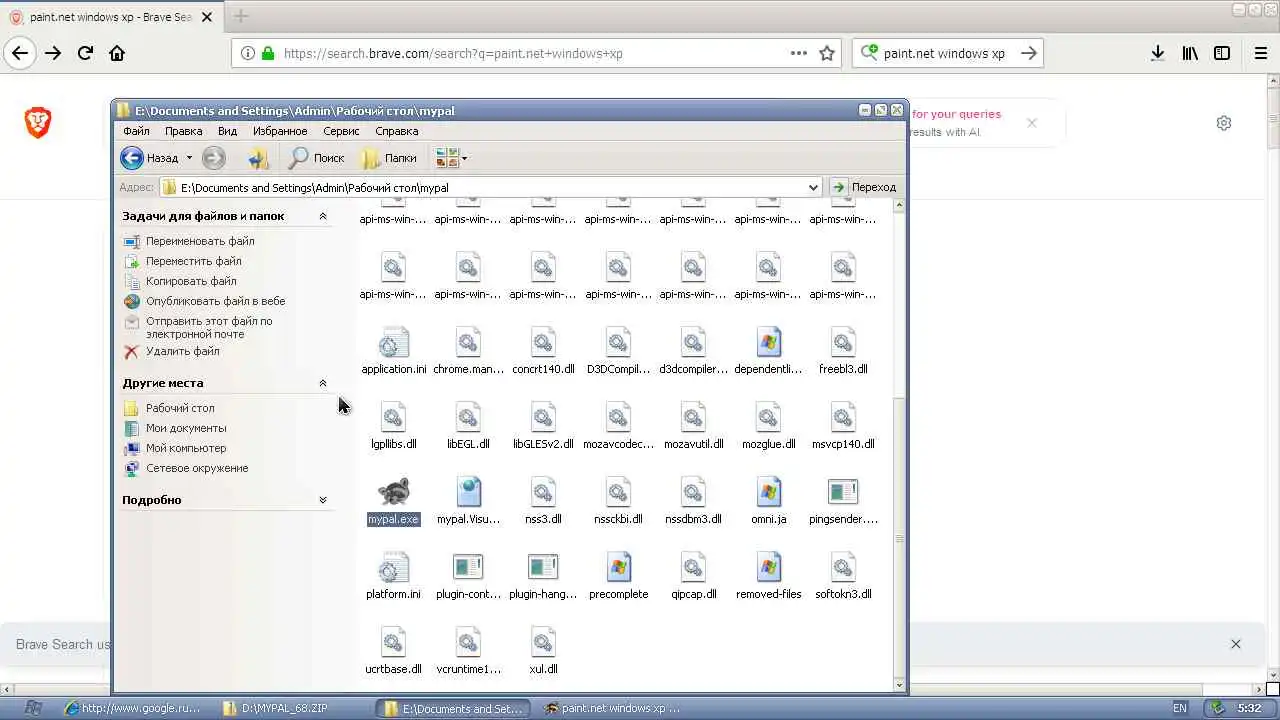Select the ucrtbase.dll file icon

click(393, 642)
